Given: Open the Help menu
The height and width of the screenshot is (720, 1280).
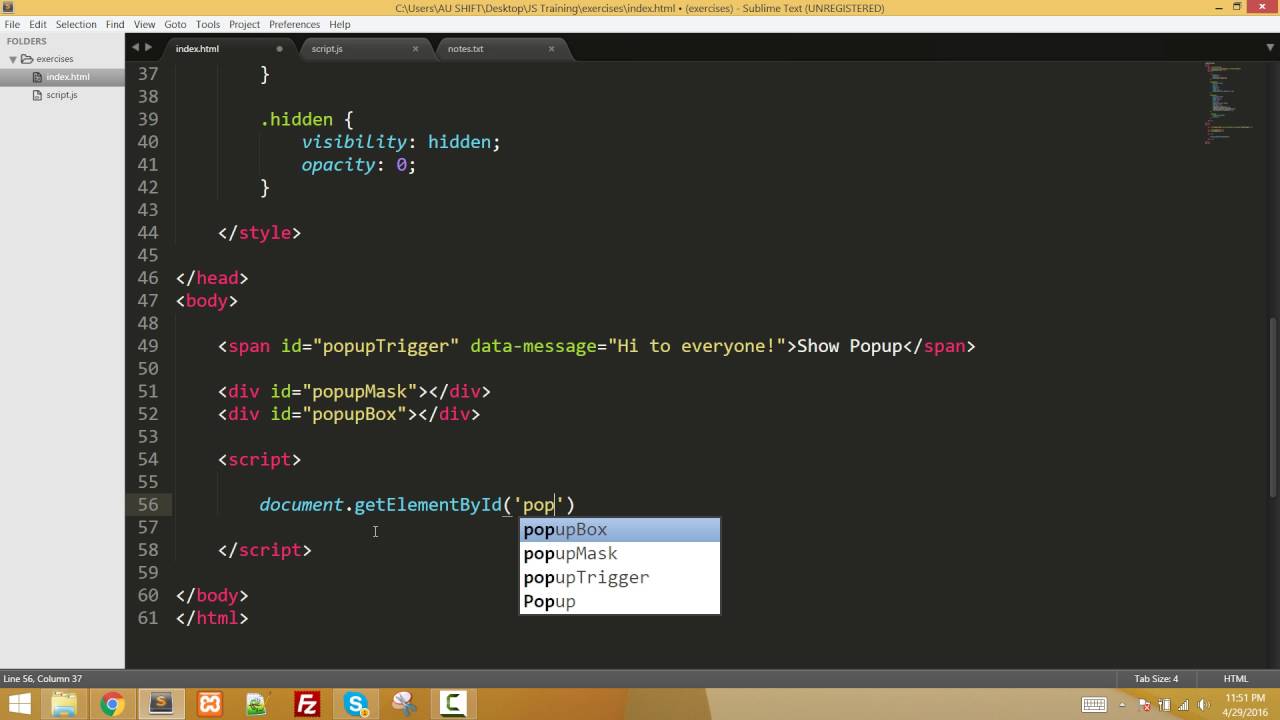Looking at the screenshot, I should pos(340,24).
